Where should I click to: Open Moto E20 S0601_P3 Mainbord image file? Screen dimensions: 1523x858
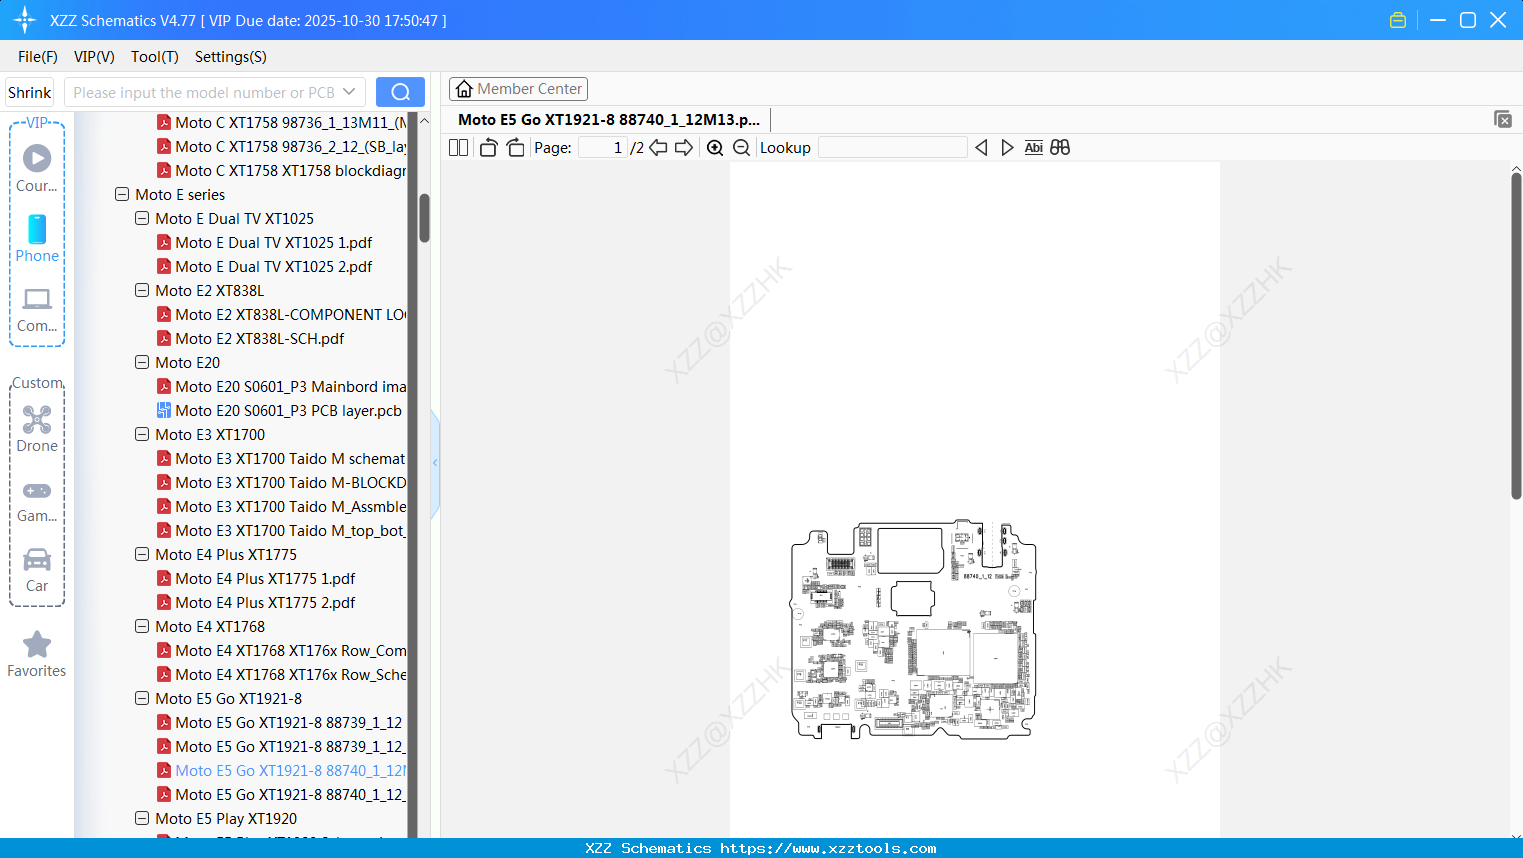282,387
